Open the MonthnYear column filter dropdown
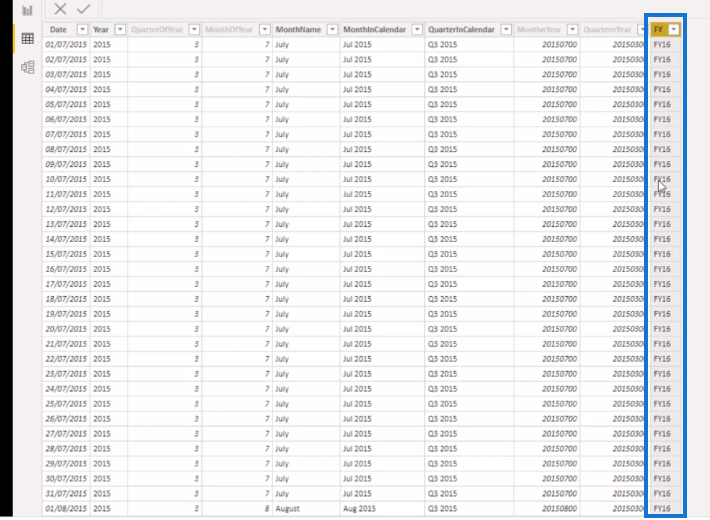The width and height of the screenshot is (710, 520). pyautogui.click(x=573, y=29)
